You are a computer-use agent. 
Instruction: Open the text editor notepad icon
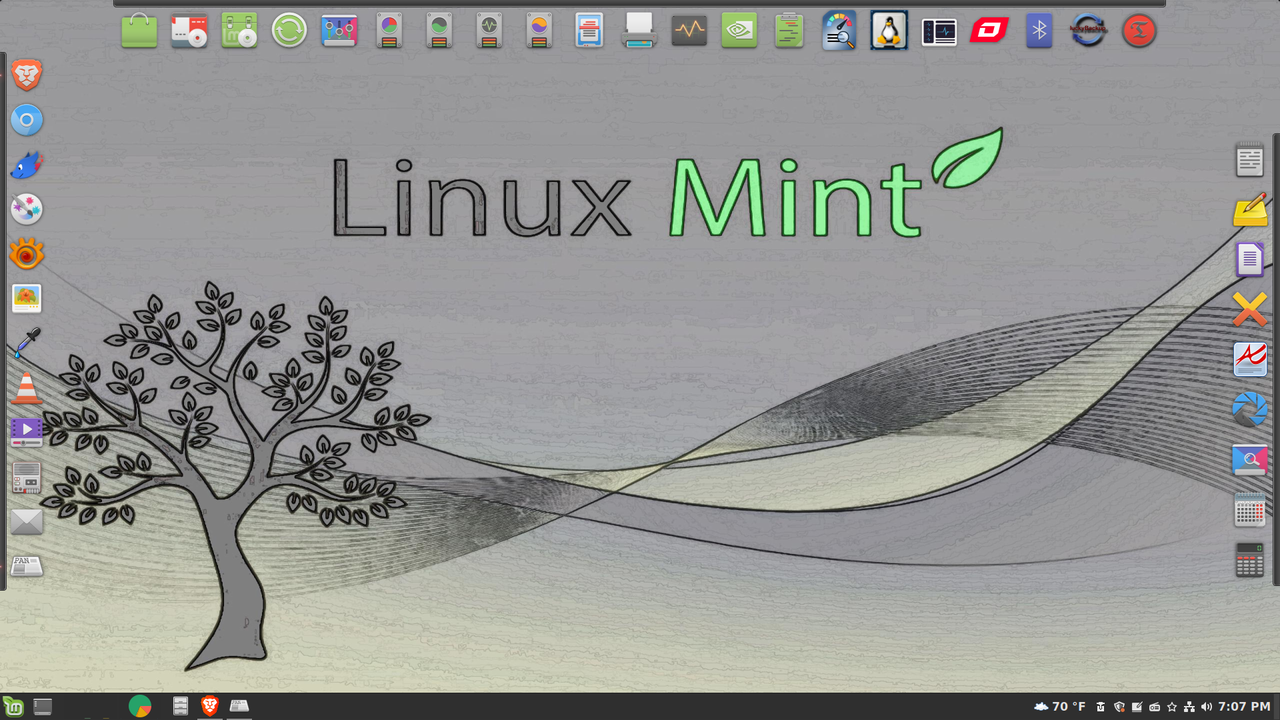pyautogui.click(x=1250, y=160)
